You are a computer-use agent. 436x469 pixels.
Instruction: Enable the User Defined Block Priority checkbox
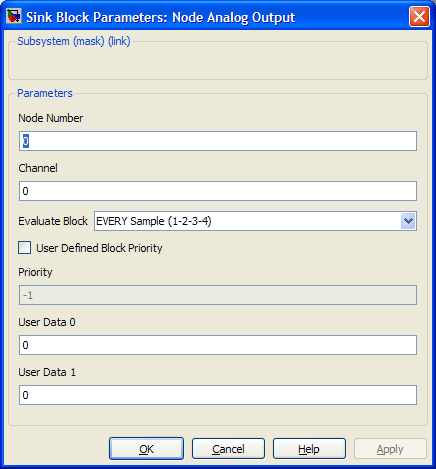coord(25,248)
